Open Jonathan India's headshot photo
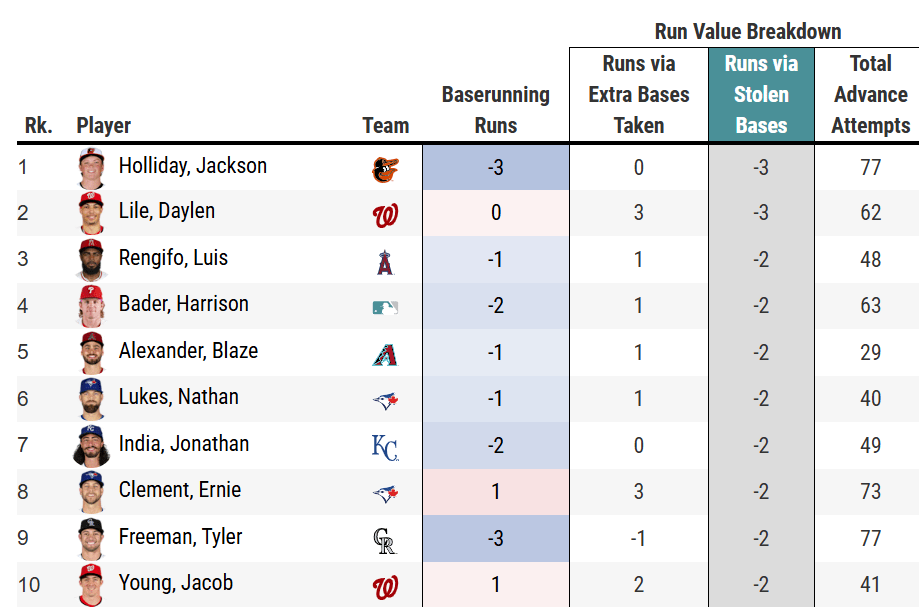 pos(91,446)
